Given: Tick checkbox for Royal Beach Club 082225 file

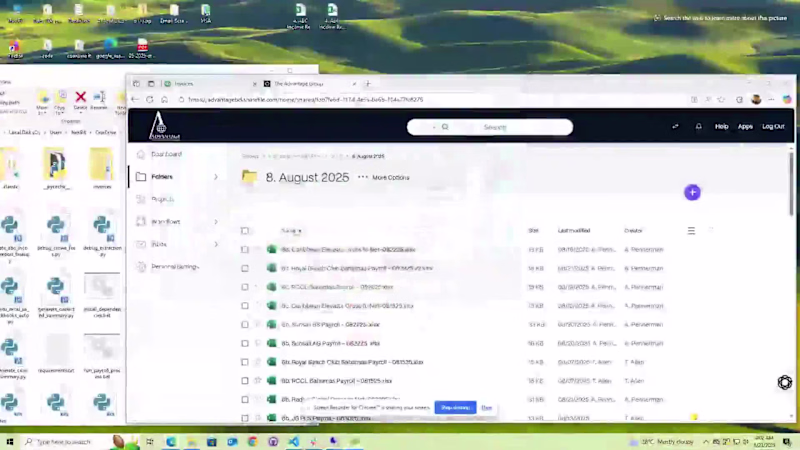Looking at the screenshot, I should pos(245,268).
